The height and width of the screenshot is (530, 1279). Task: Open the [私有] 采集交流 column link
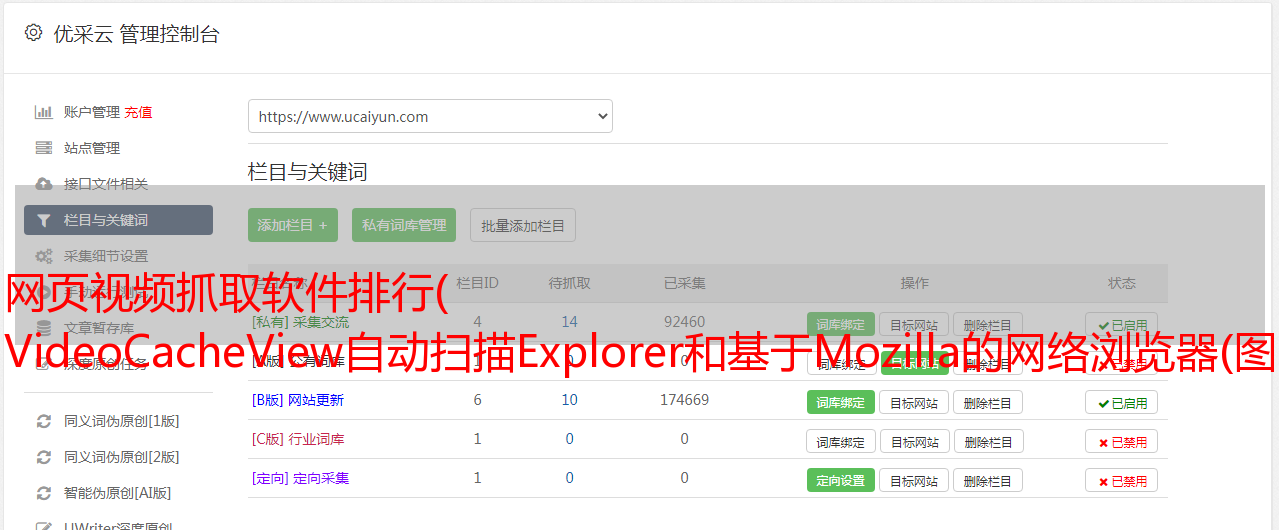click(301, 322)
